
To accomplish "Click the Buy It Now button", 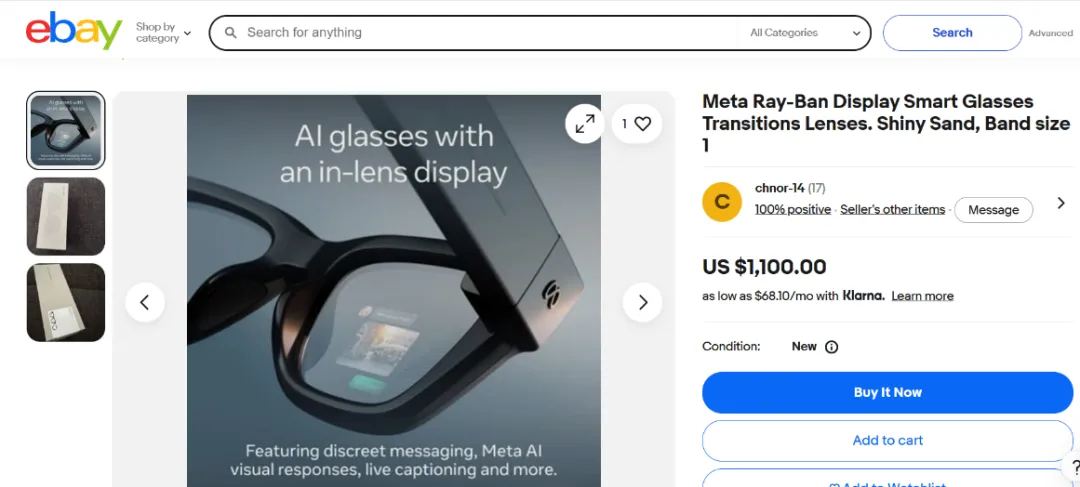I will coord(887,393).
